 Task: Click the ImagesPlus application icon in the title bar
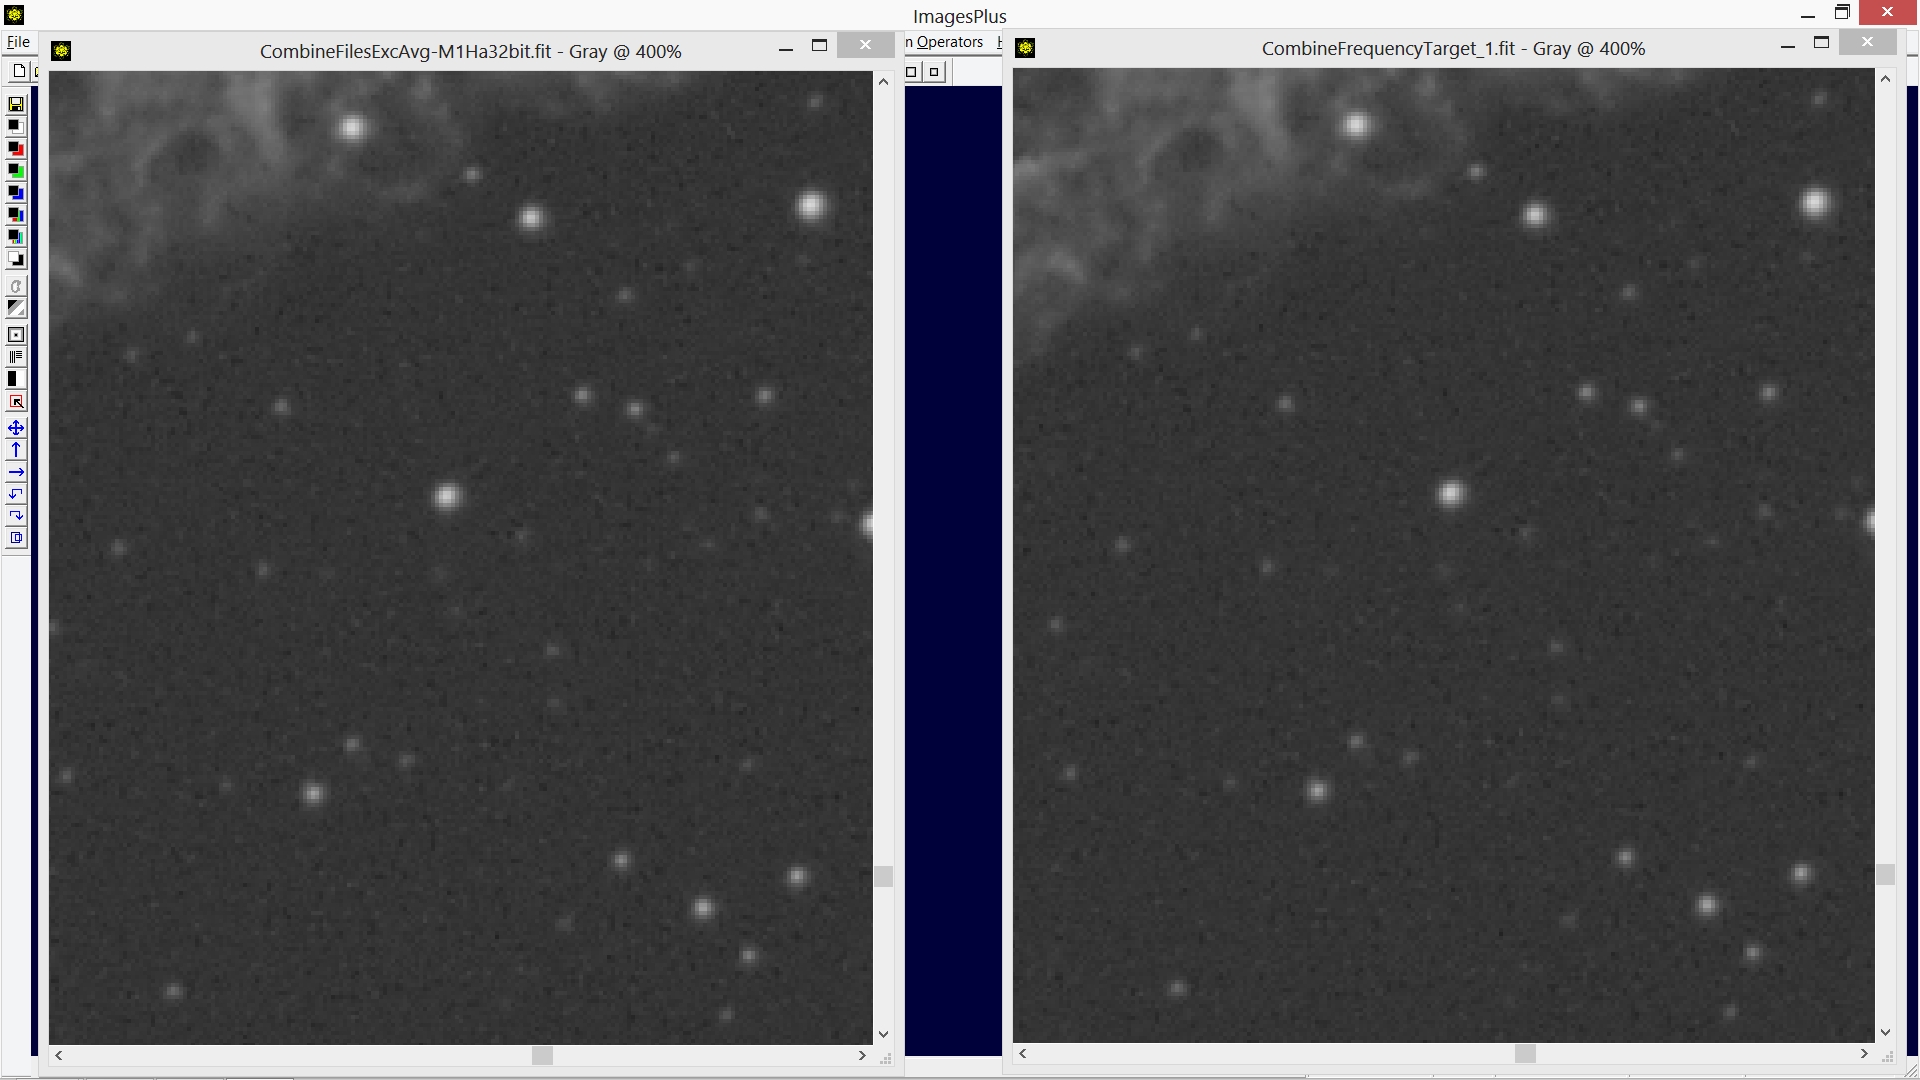tap(14, 14)
